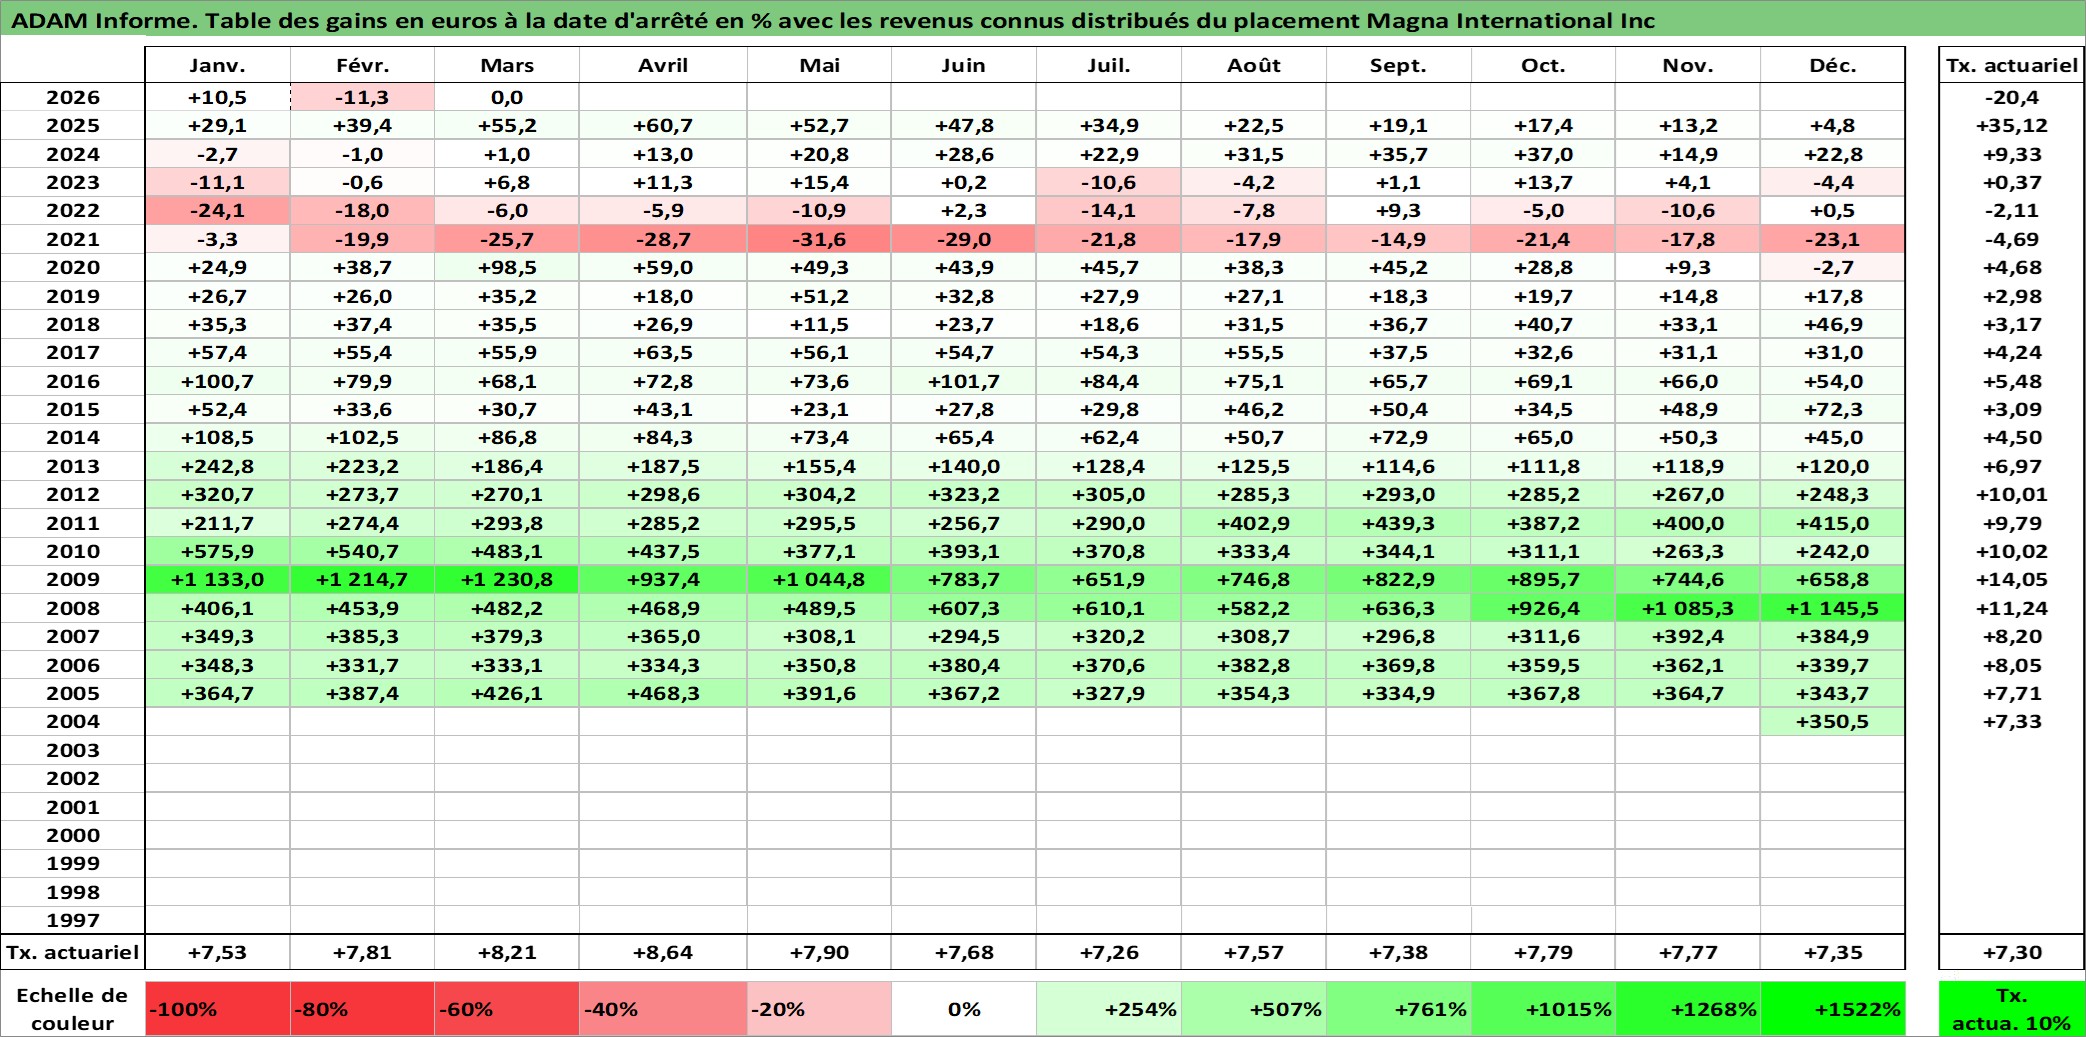Image resolution: width=2086 pixels, height=1037 pixels.
Task: Click the 2026 March value '0,0'
Action: tap(507, 97)
